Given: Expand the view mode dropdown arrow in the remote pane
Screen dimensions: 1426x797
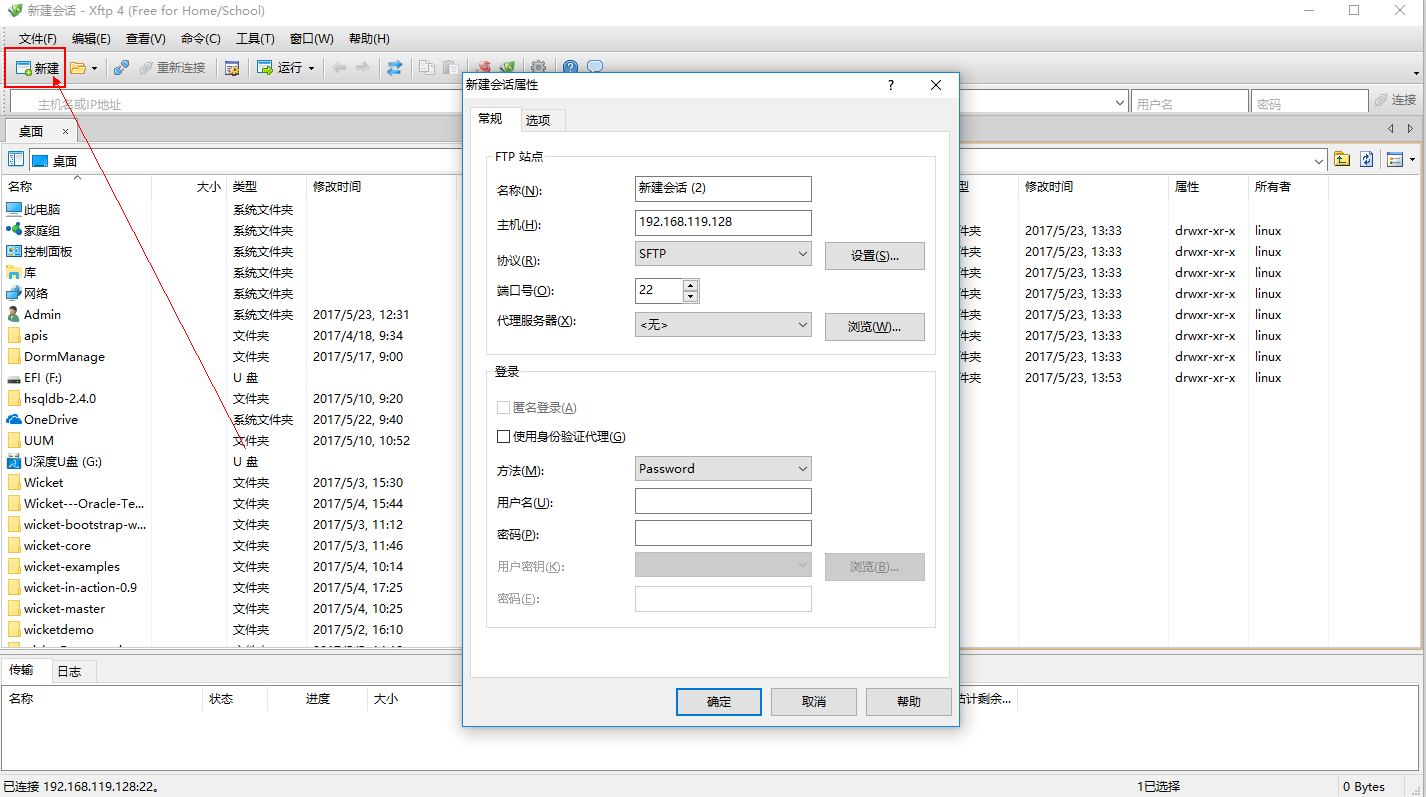Looking at the screenshot, I should click(x=1412, y=159).
